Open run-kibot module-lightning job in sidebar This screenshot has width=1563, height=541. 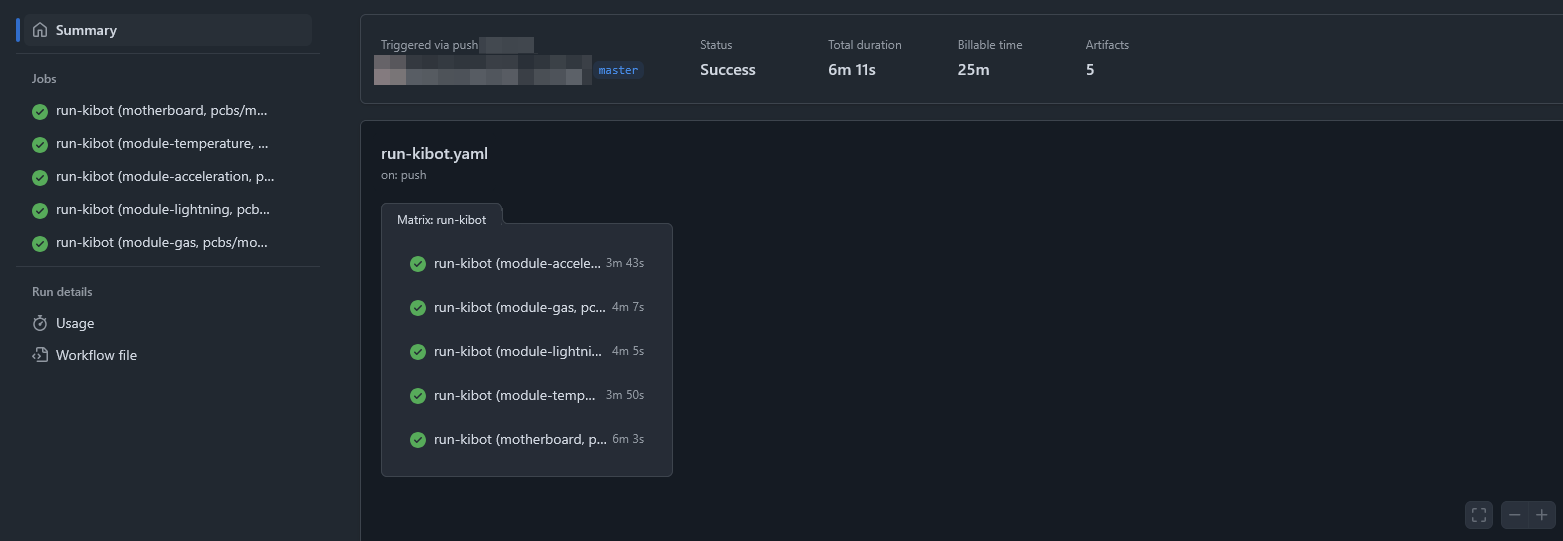coord(163,210)
